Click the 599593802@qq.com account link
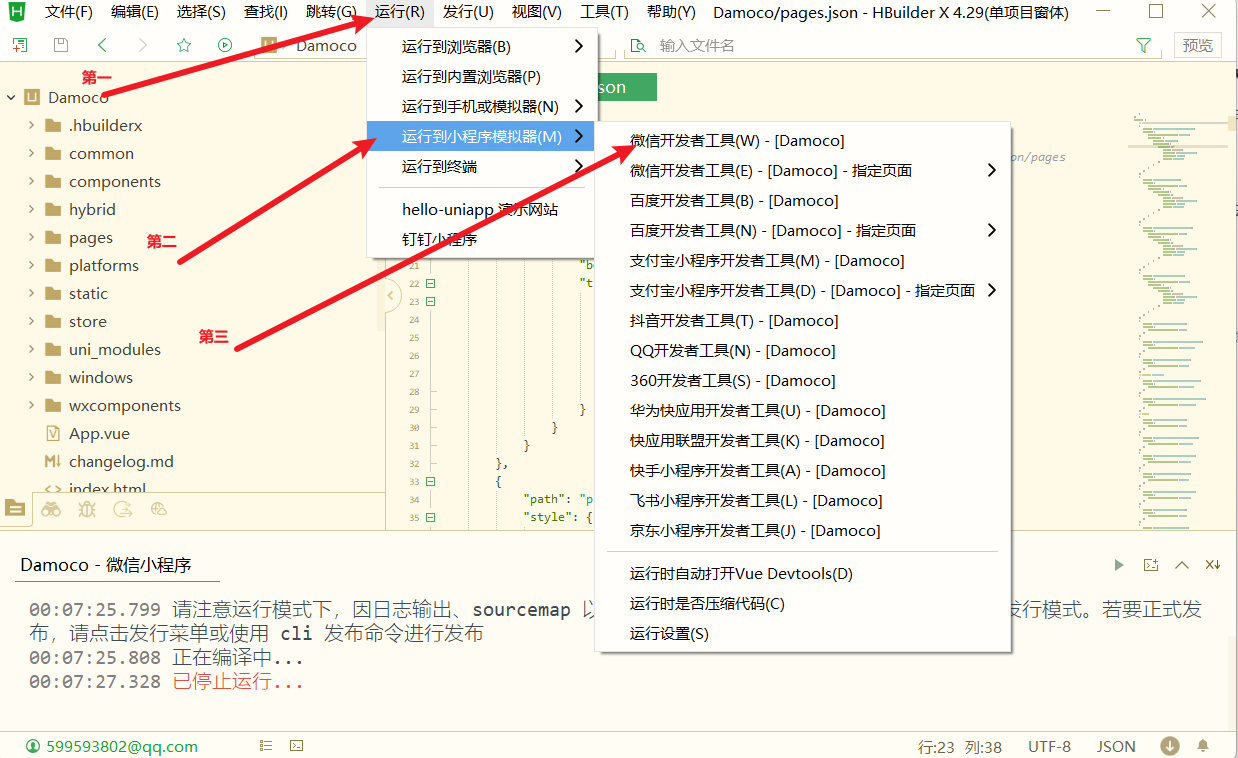Screen dimensions: 1238x758 [122, 746]
